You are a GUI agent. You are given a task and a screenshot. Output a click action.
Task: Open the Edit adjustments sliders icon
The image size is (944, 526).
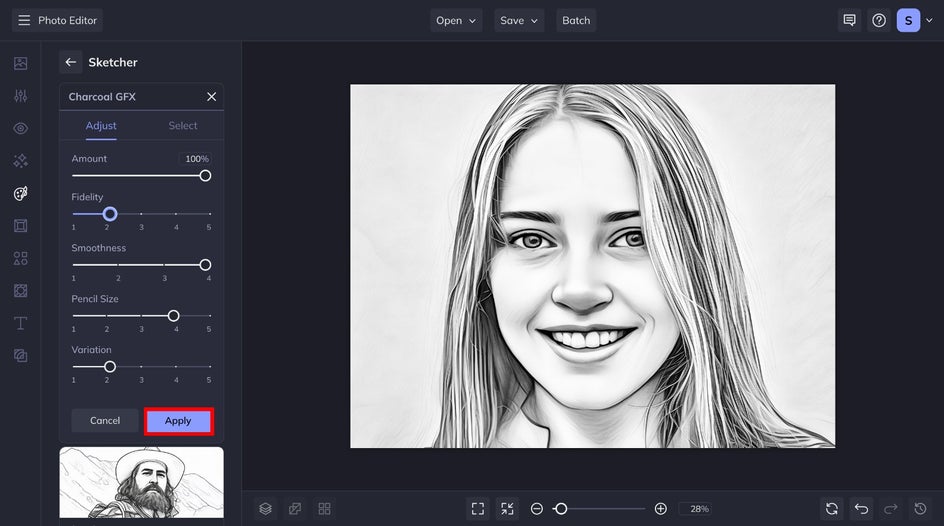click(x=20, y=96)
